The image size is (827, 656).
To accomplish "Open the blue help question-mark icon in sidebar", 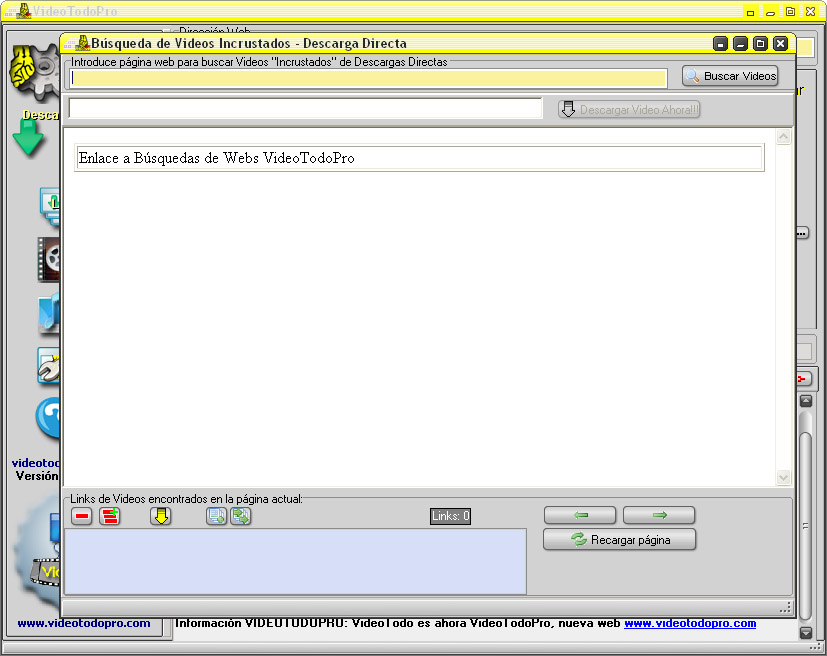I will [48, 418].
